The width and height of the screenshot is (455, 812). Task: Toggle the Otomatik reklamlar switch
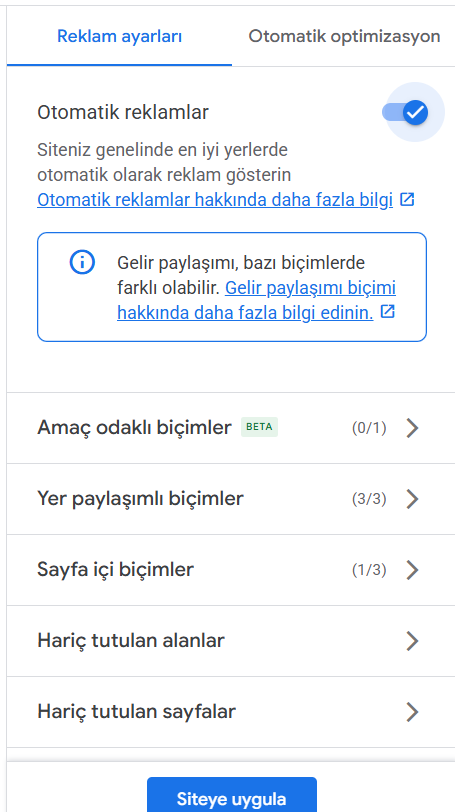point(406,112)
